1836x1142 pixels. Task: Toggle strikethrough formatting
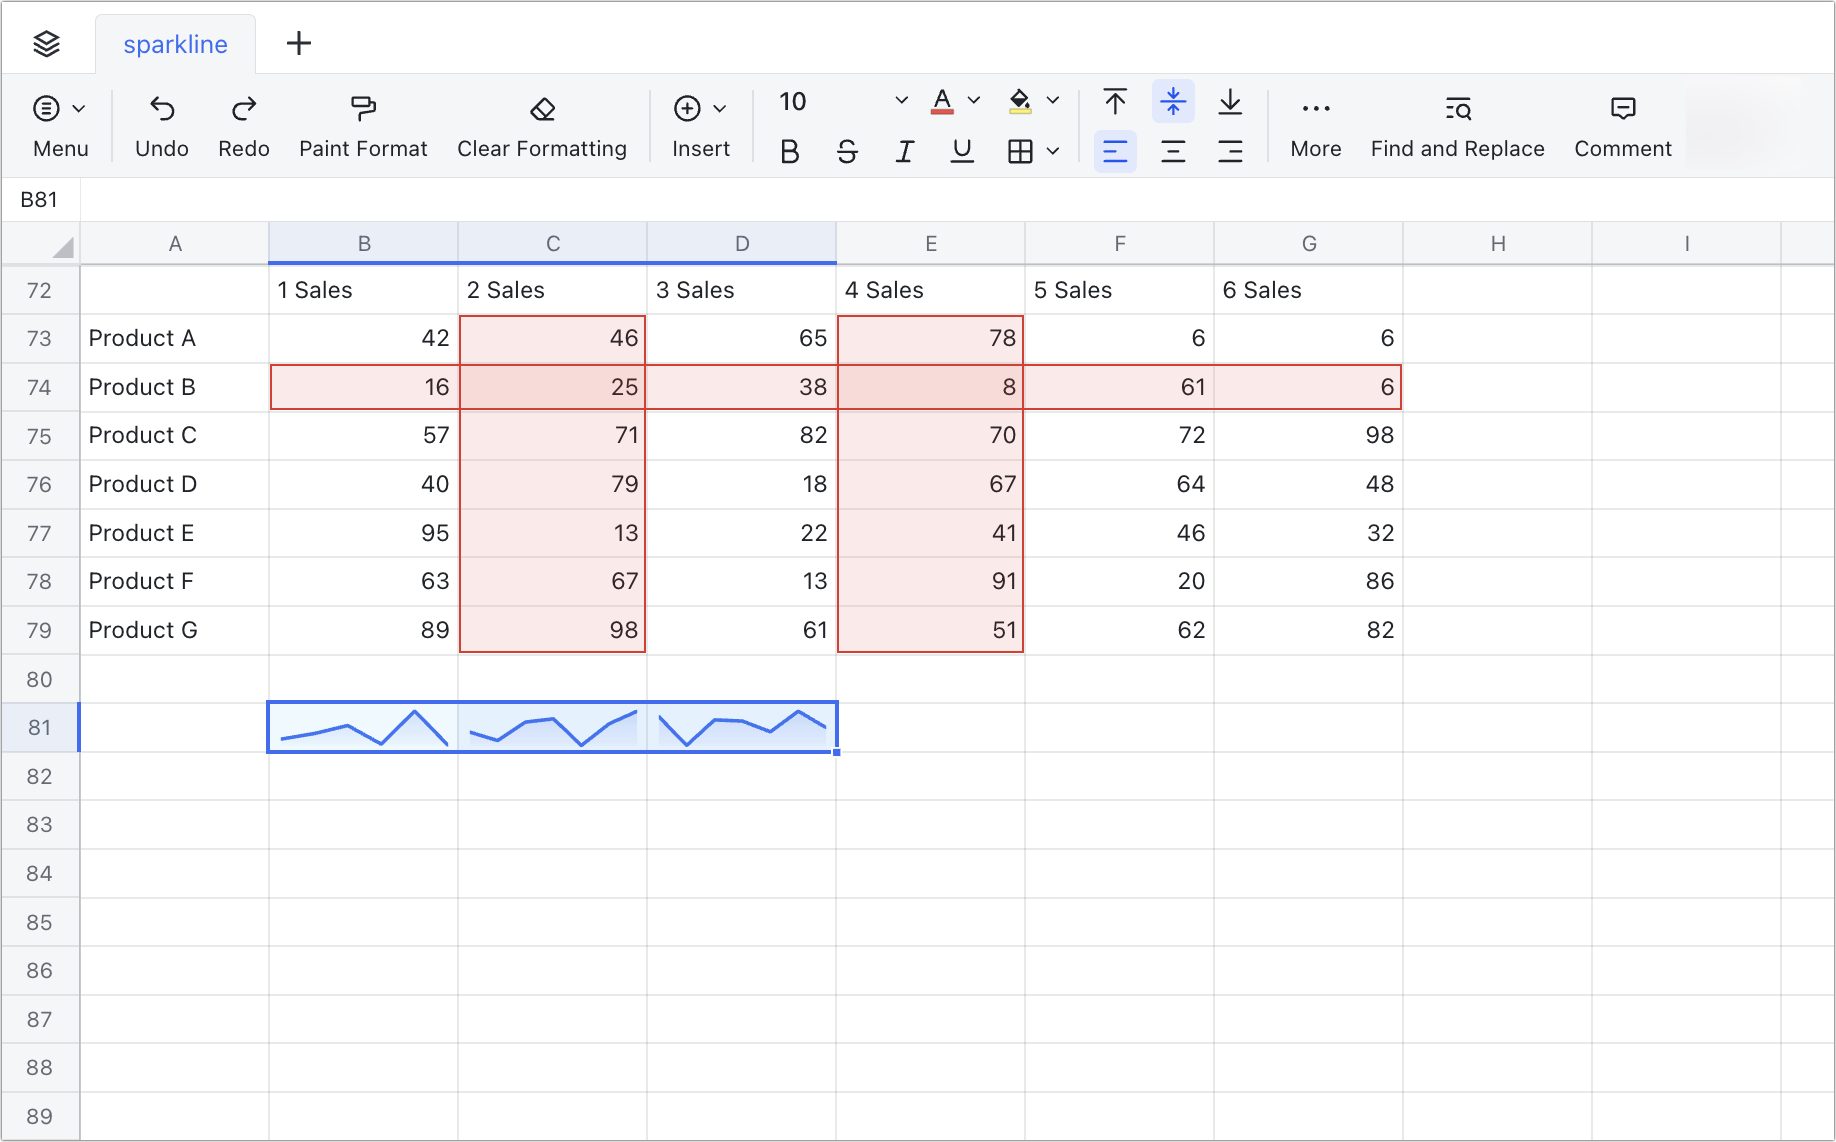[847, 151]
